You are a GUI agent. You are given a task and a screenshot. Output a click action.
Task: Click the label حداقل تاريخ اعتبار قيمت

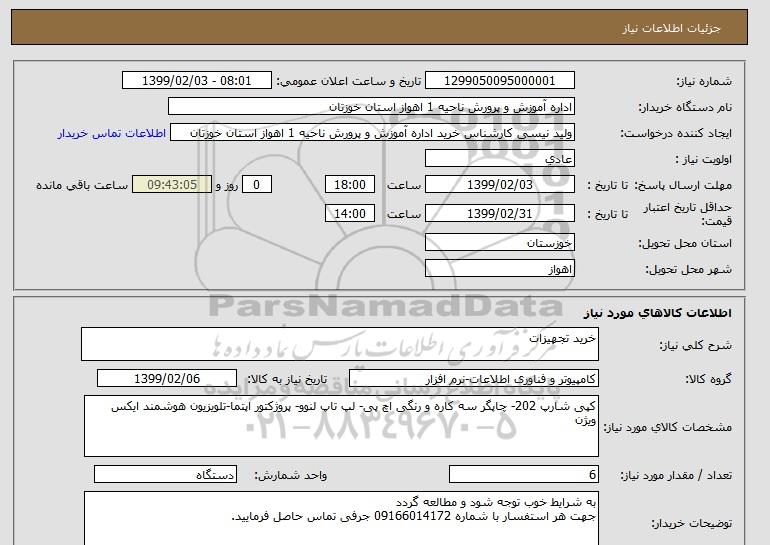click(x=688, y=214)
